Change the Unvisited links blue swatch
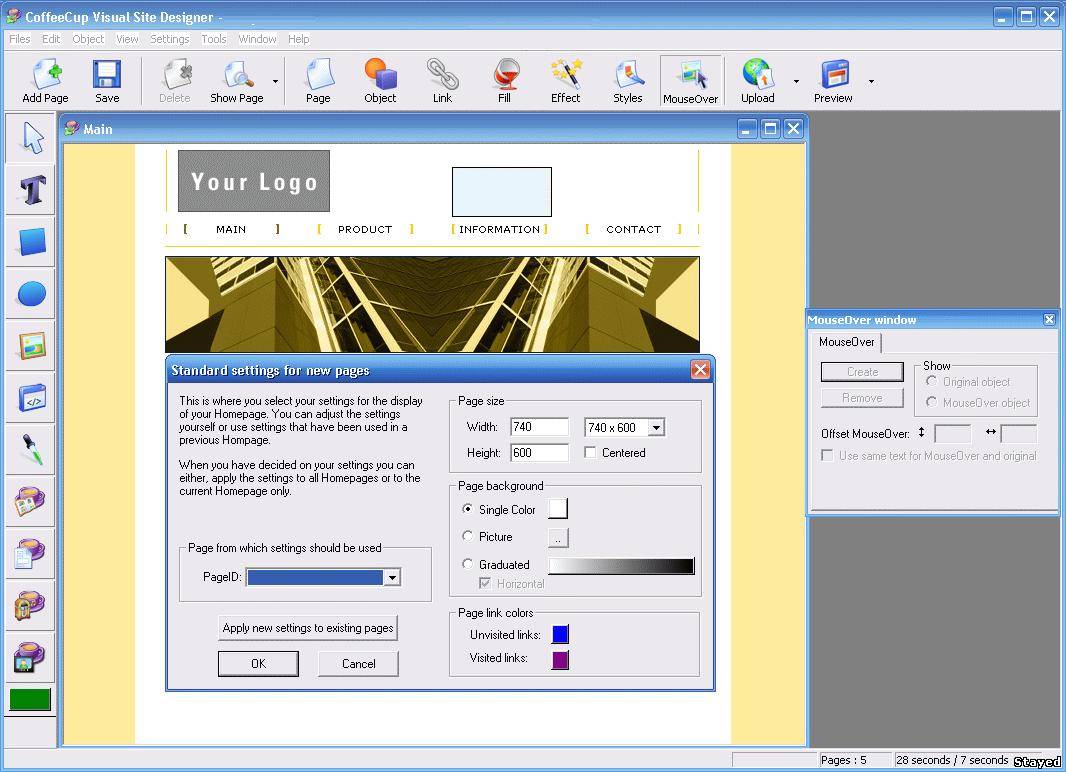Screen dimensions: 1066x772 (x=560, y=634)
